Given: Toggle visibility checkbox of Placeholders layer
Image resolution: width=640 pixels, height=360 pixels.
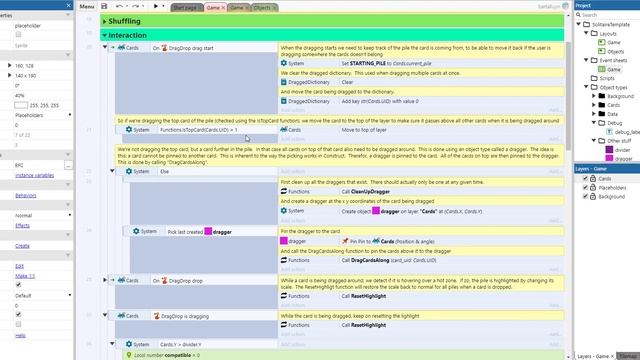Looking at the screenshot, I should 585,187.
